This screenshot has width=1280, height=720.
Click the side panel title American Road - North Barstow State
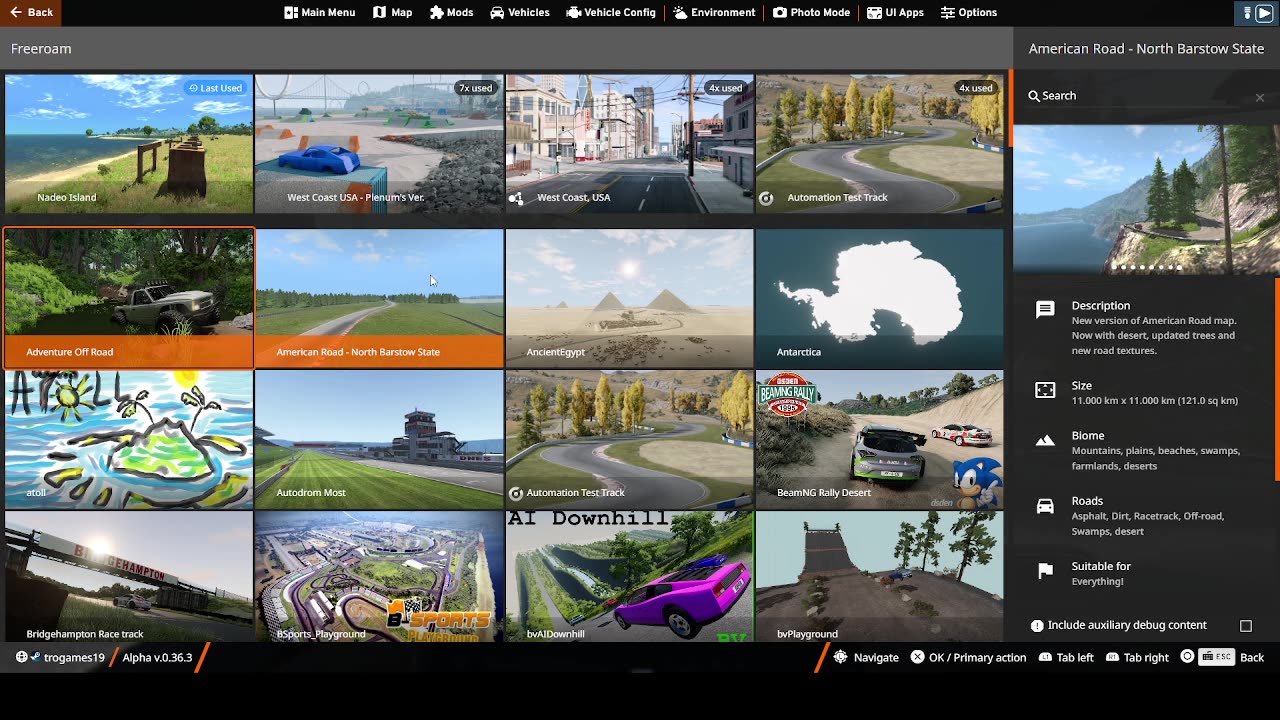pos(1146,49)
